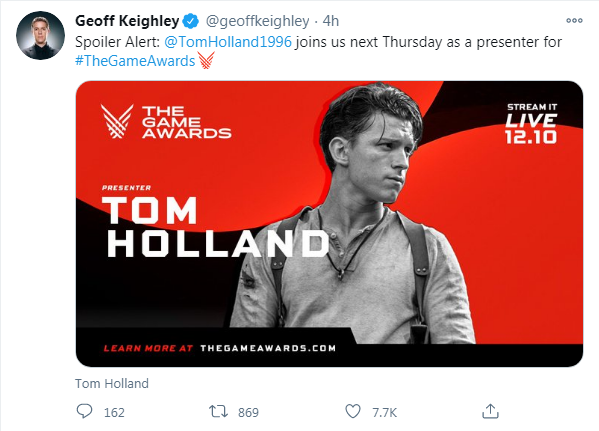This screenshot has width=599, height=431.
Task: Click the reply speech bubble icon
Action: pyautogui.click(x=84, y=412)
